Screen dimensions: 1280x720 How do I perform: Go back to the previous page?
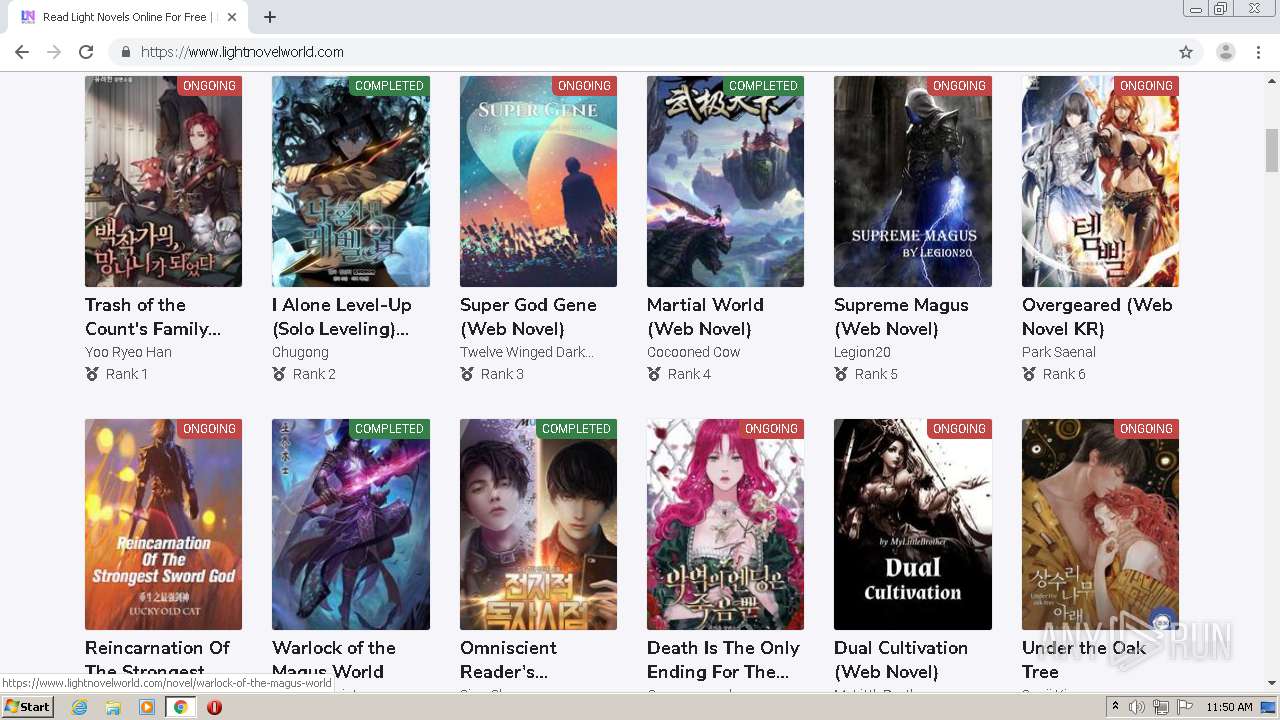click(22, 52)
